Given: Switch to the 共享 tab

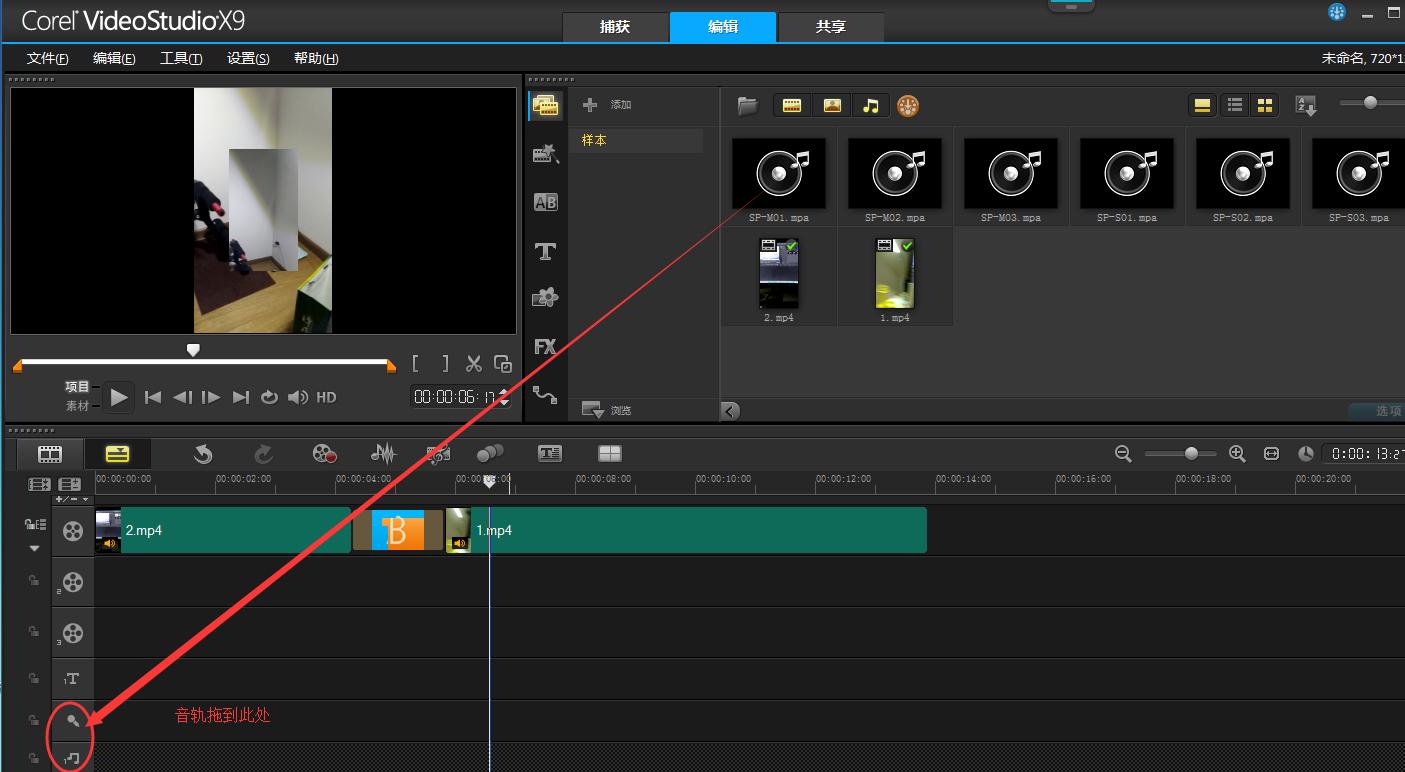Looking at the screenshot, I should [830, 27].
